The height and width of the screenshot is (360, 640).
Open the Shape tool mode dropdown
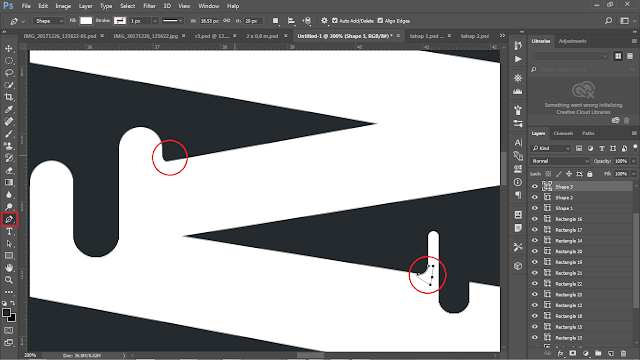pyautogui.click(x=49, y=21)
